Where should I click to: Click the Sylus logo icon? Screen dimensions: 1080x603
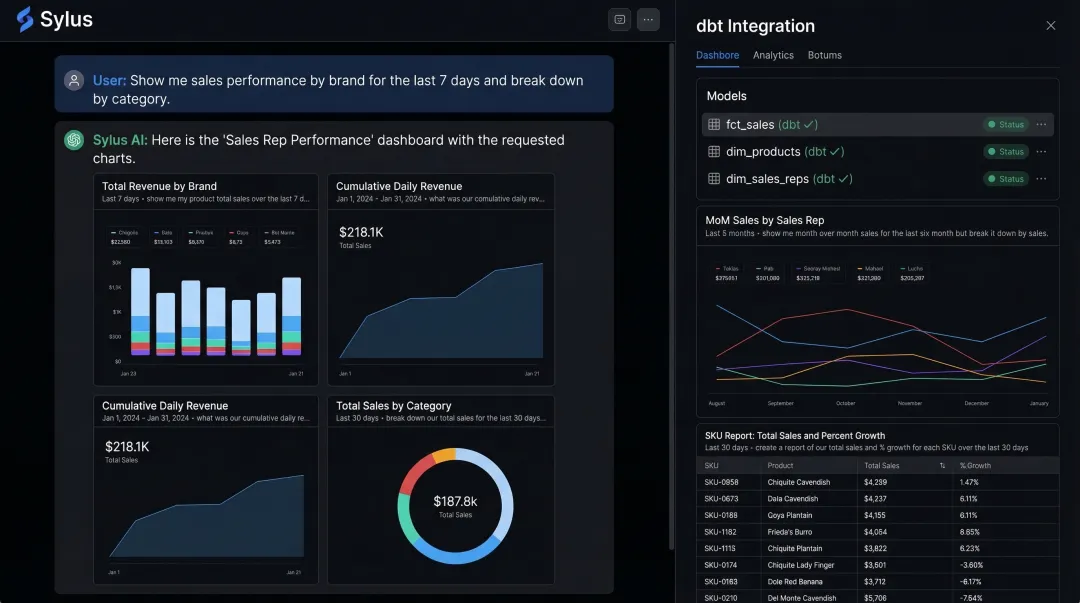(x=23, y=19)
